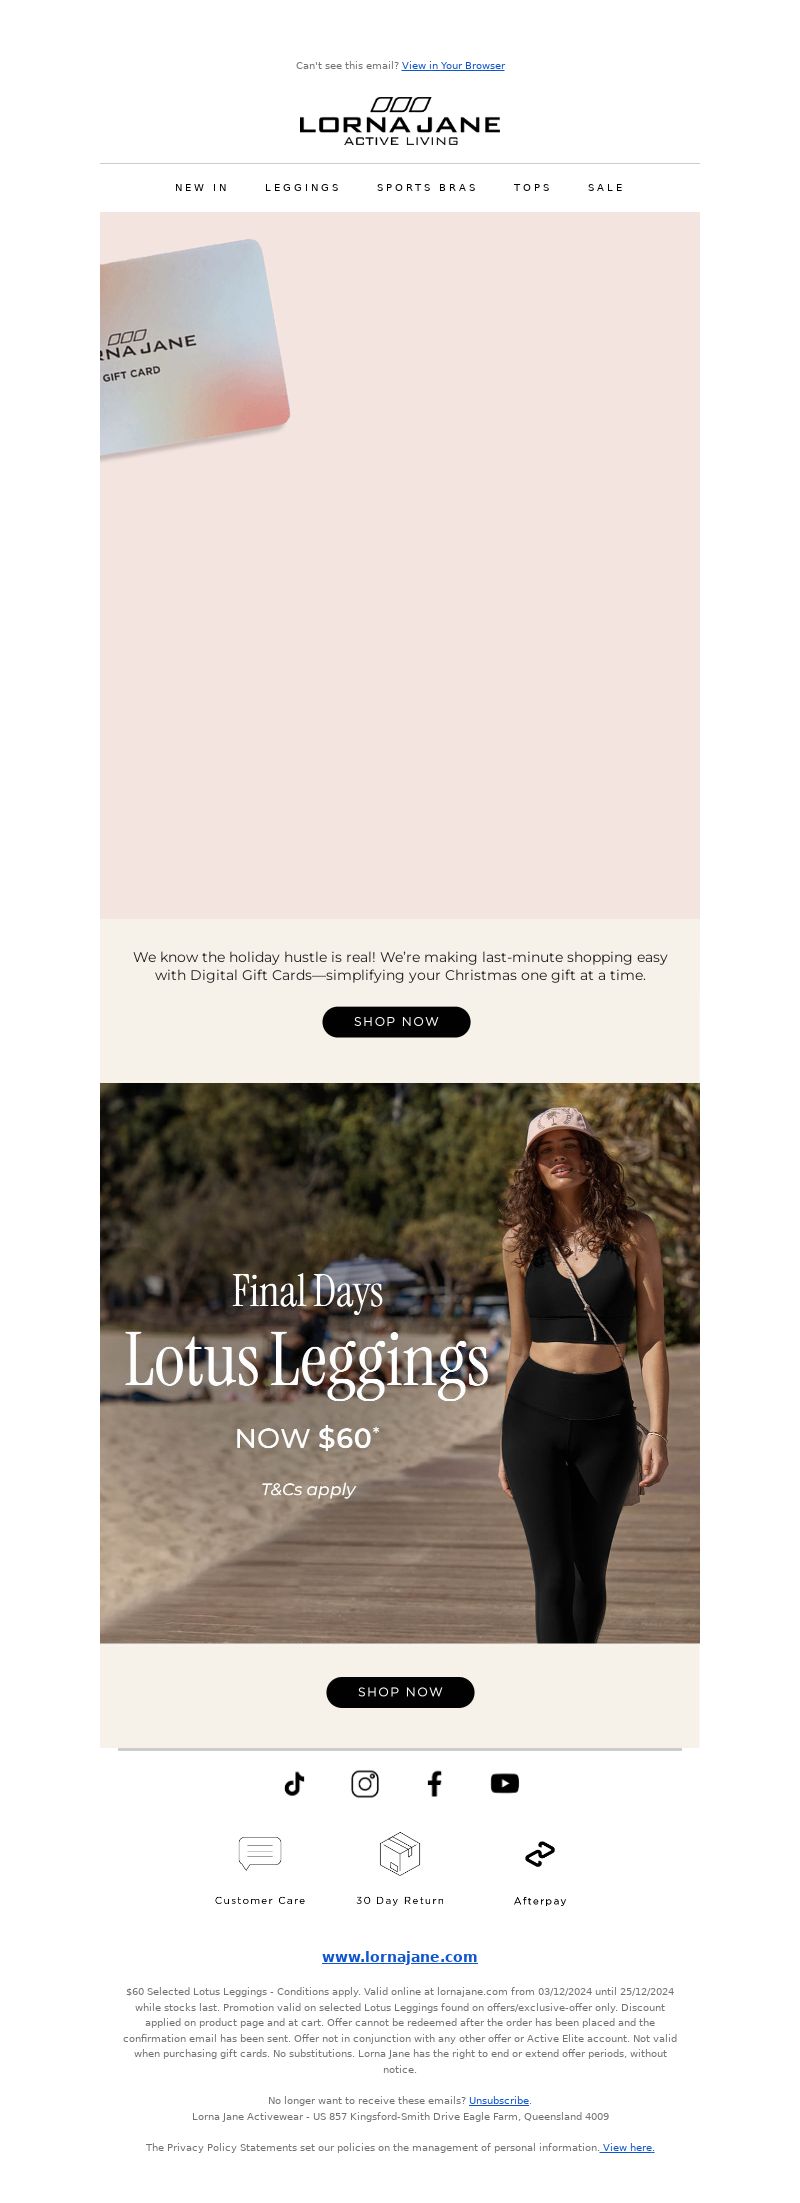Select the SPORTS BRAS menu item
Viewport: 800px width, 2203px height.
pos(427,188)
